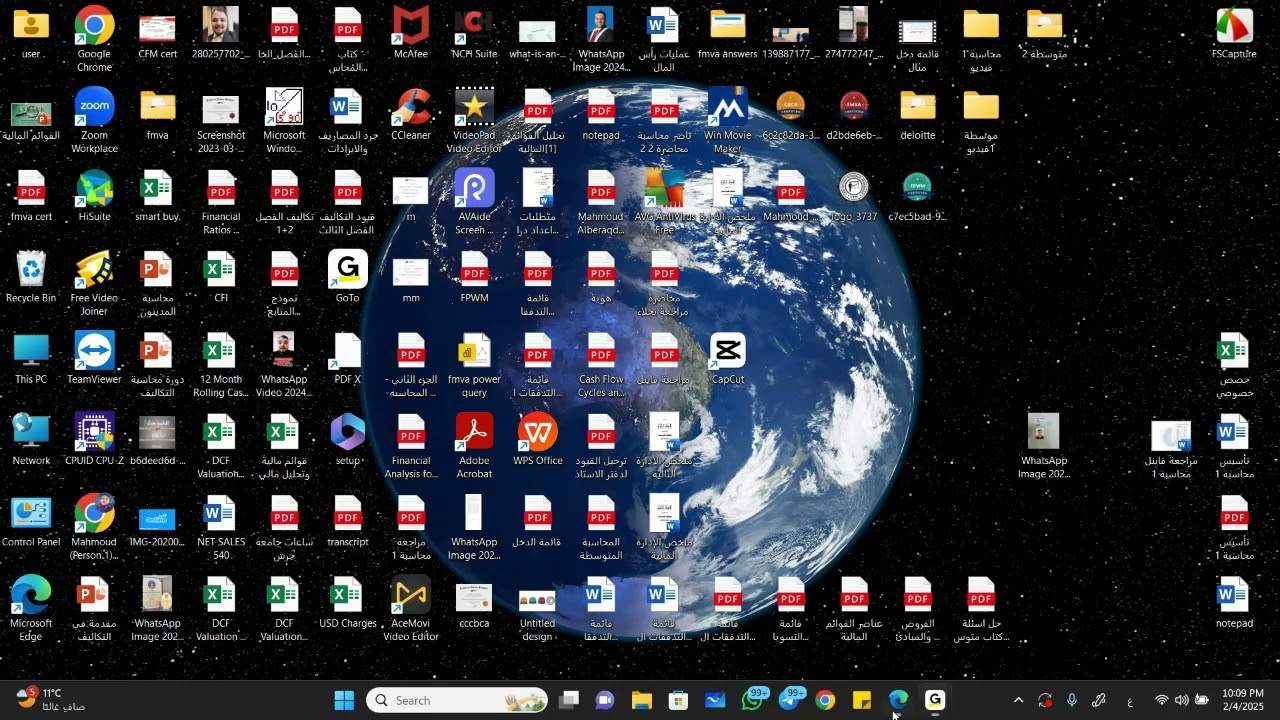Switch to the GoTo app in the taskbar
Screen dimensions: 1280x720
[x=935, y=700]
